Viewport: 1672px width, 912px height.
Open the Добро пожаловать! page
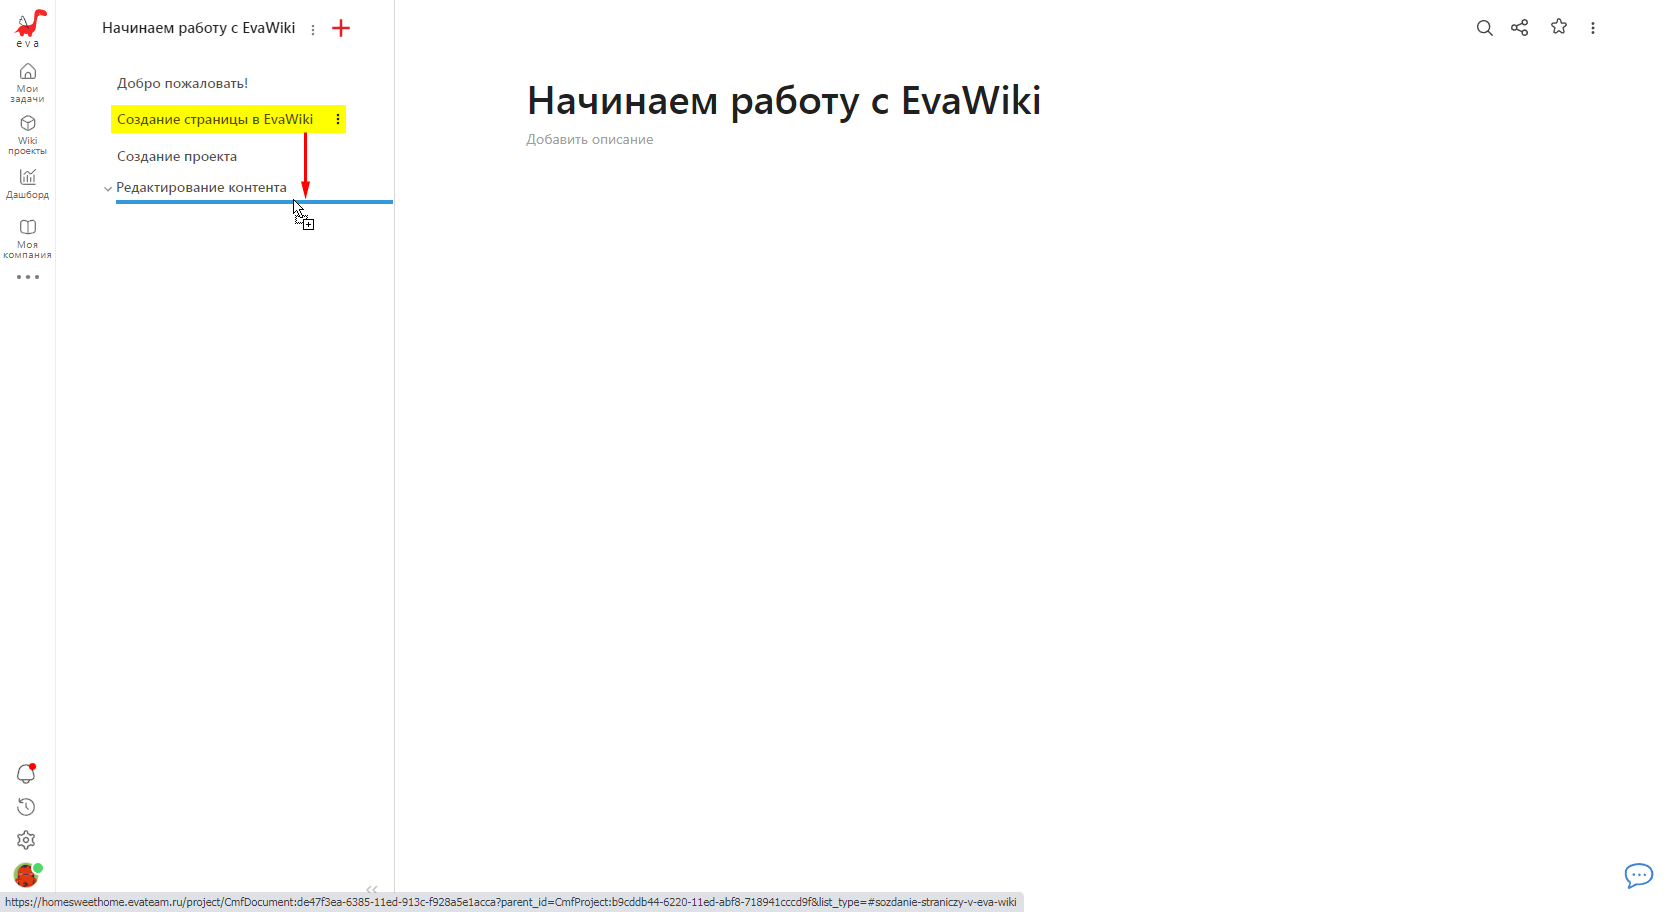click(182, 83)
